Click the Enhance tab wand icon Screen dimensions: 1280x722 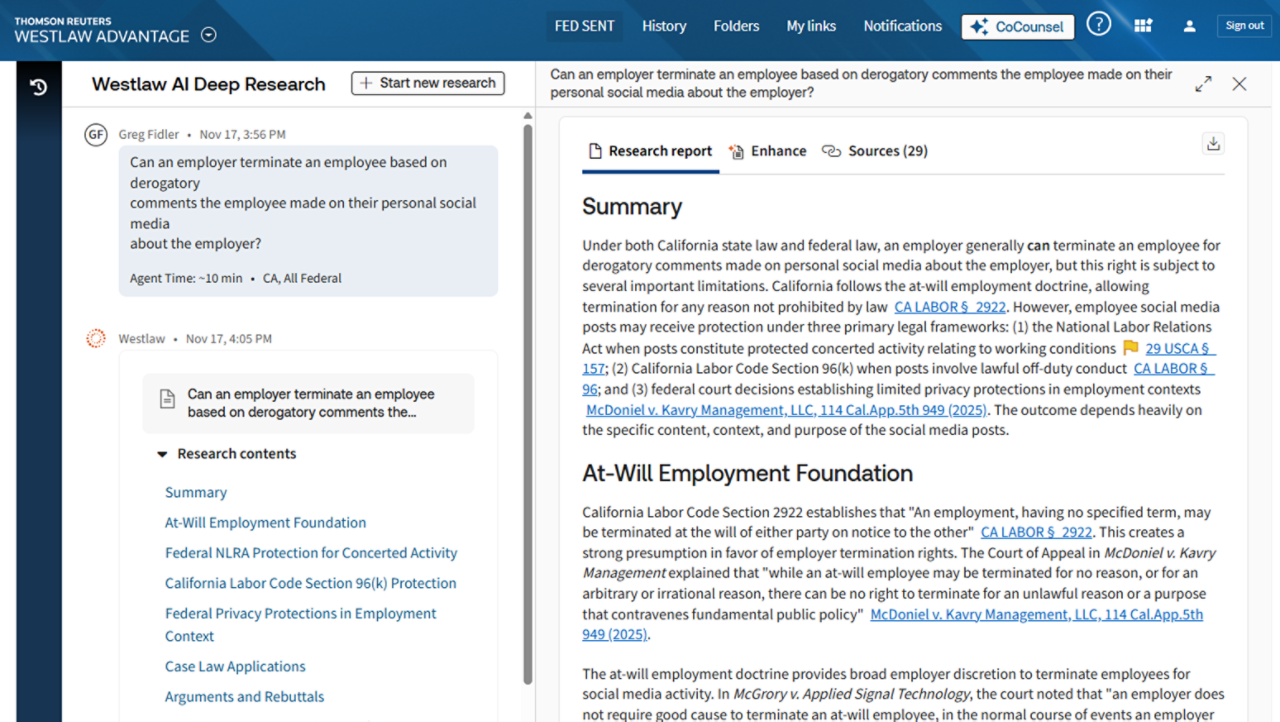737,150
